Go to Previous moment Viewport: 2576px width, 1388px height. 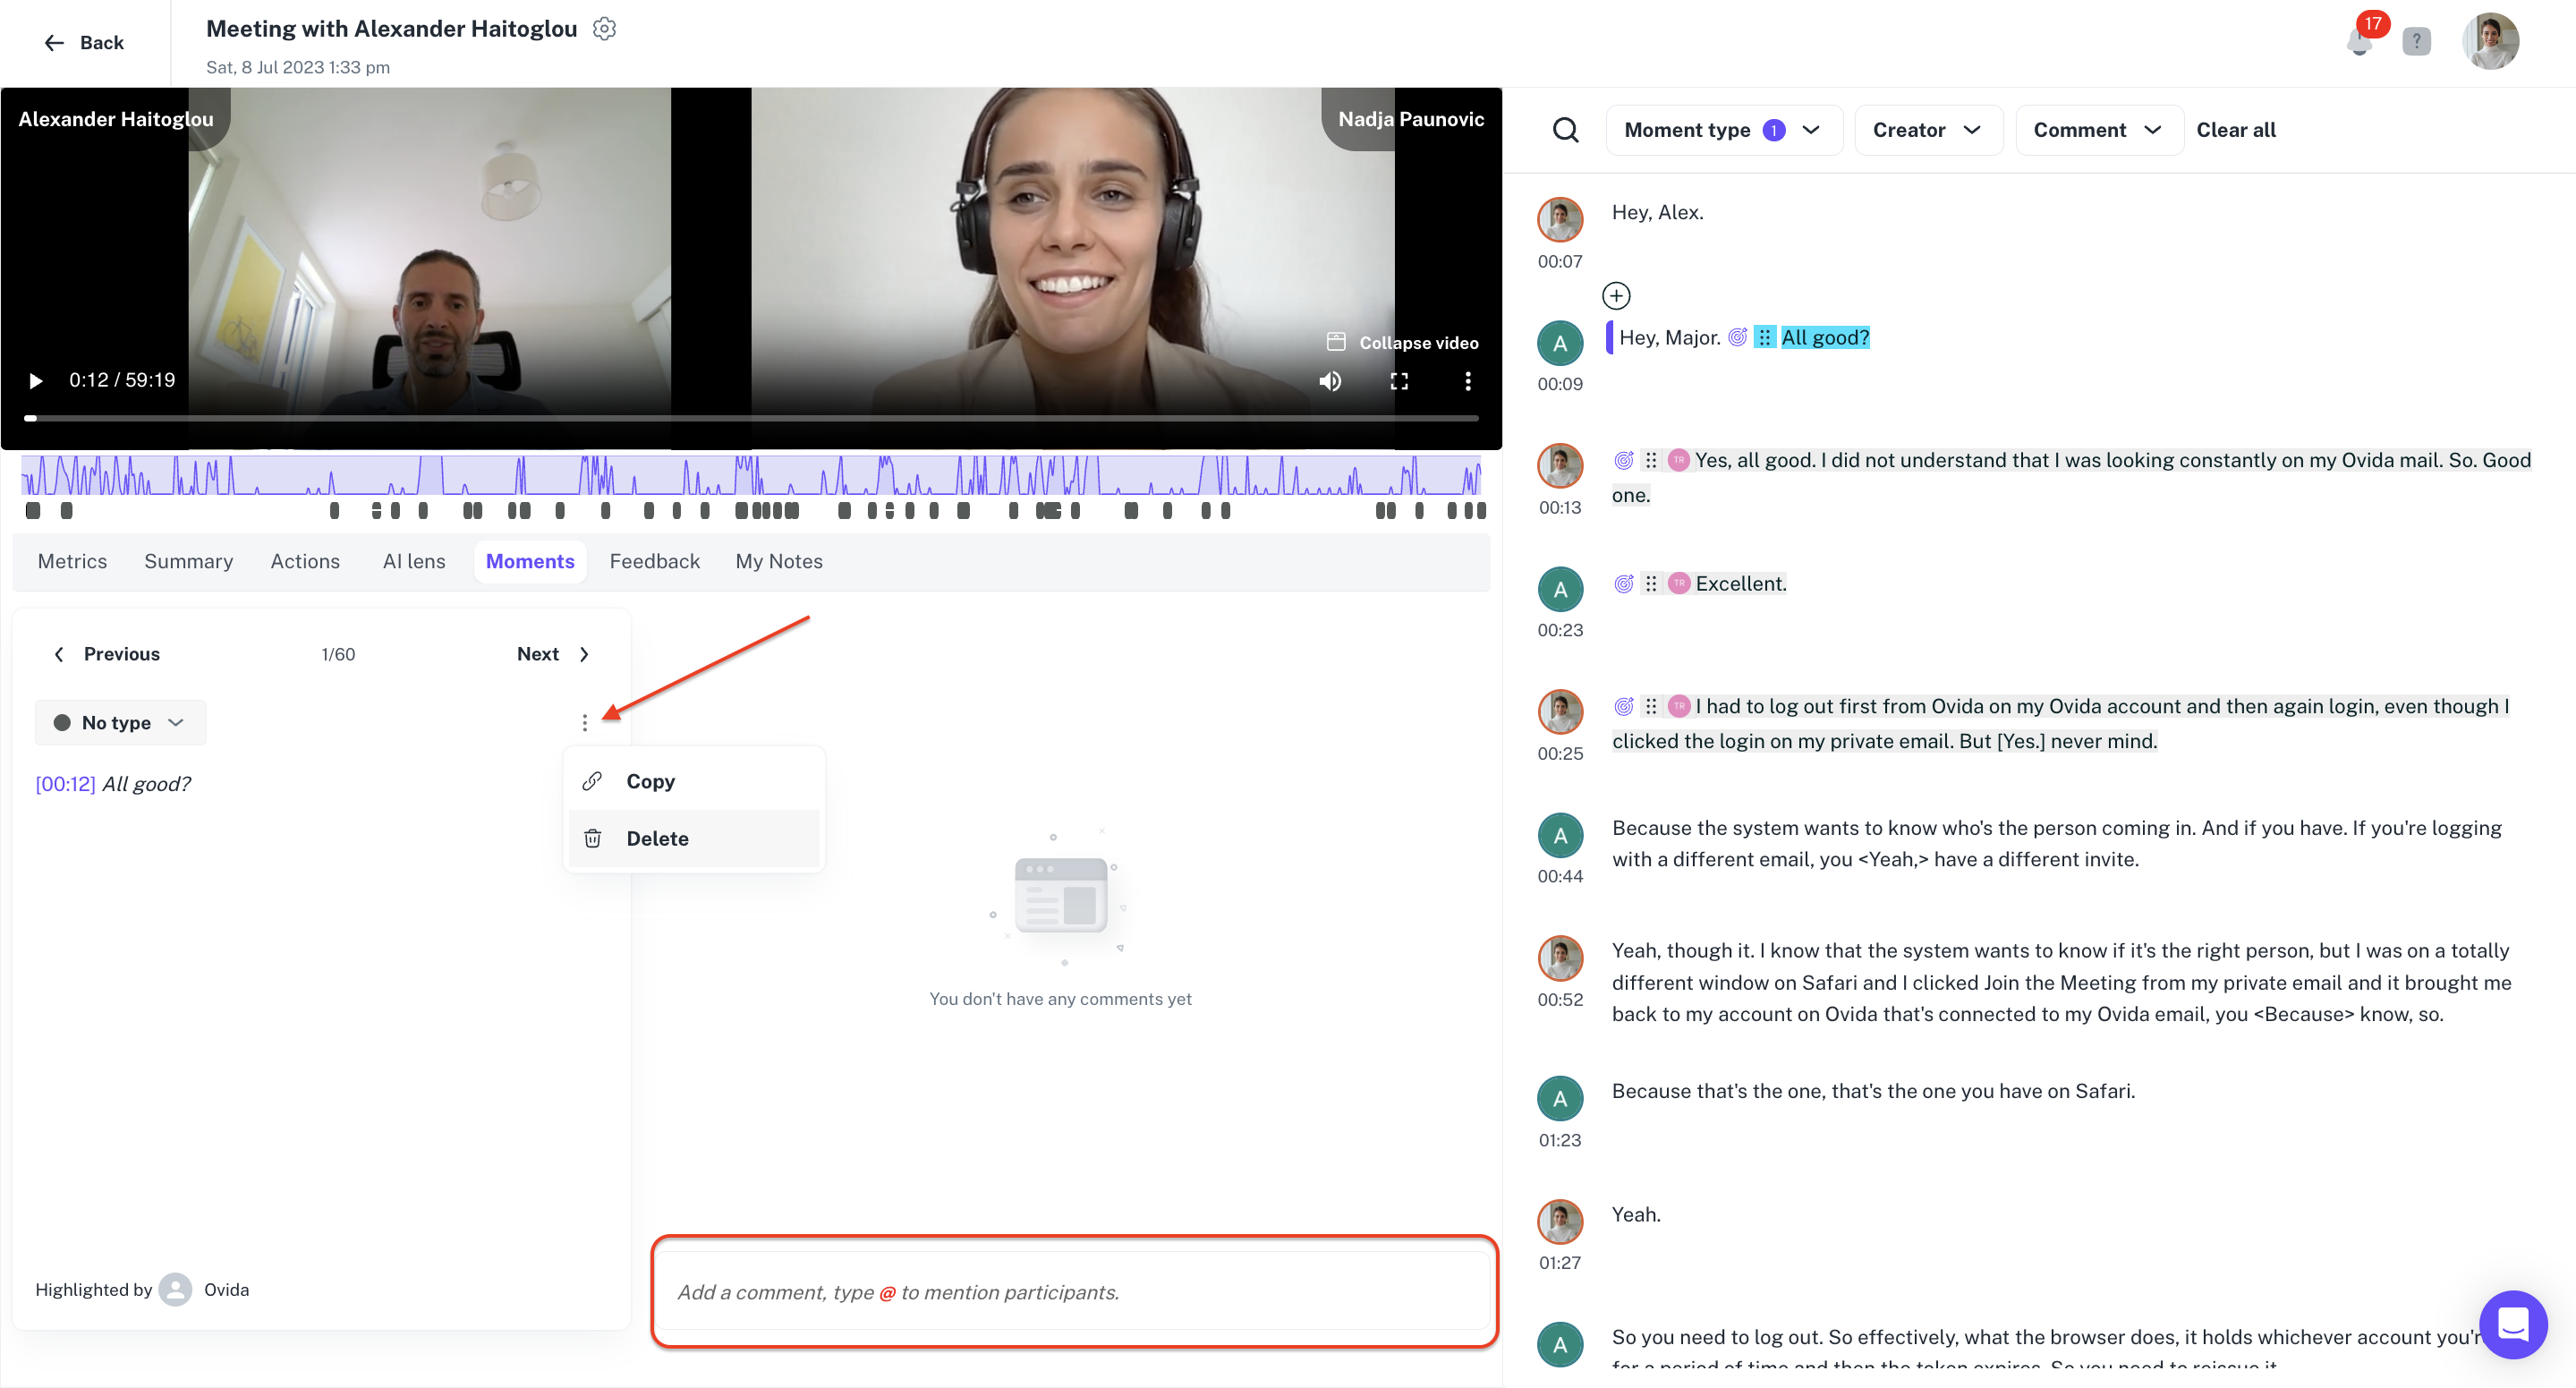click(106, 654)
